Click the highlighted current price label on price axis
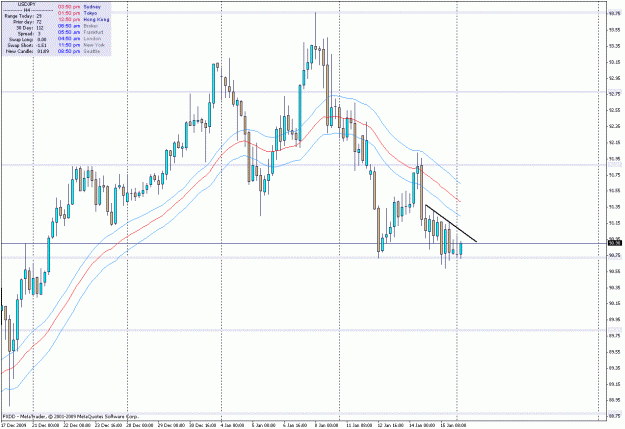Image resolution: width=625 pixels, height=429 pixels. 614,243
